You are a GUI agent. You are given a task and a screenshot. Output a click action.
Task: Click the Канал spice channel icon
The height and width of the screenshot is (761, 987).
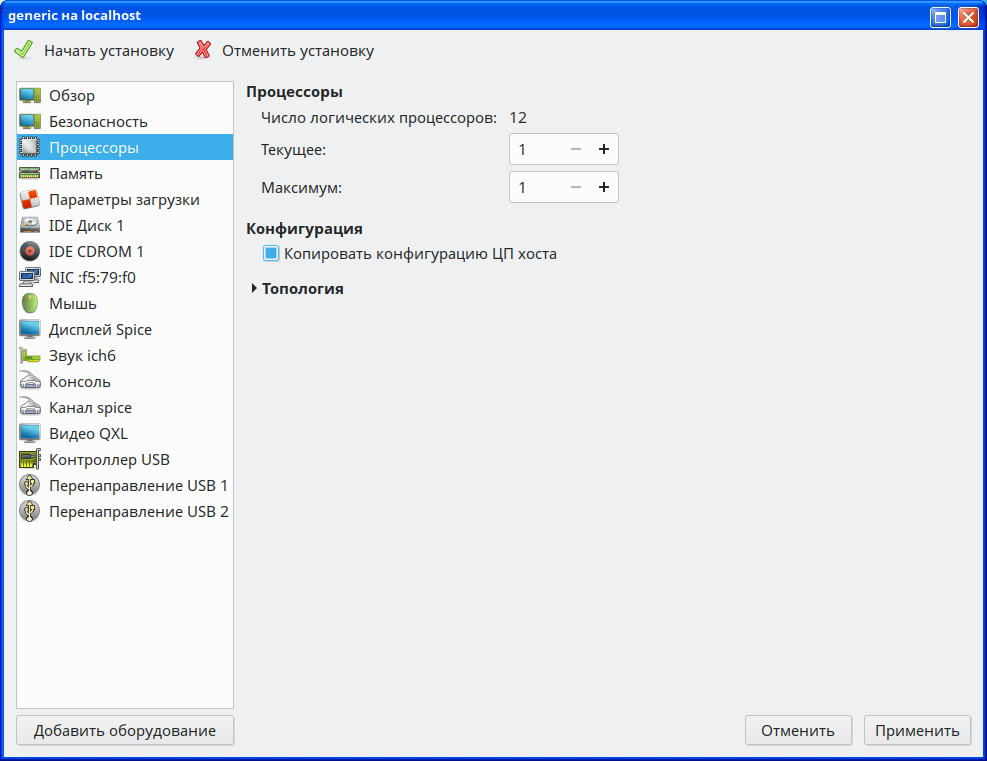point(30,407)
